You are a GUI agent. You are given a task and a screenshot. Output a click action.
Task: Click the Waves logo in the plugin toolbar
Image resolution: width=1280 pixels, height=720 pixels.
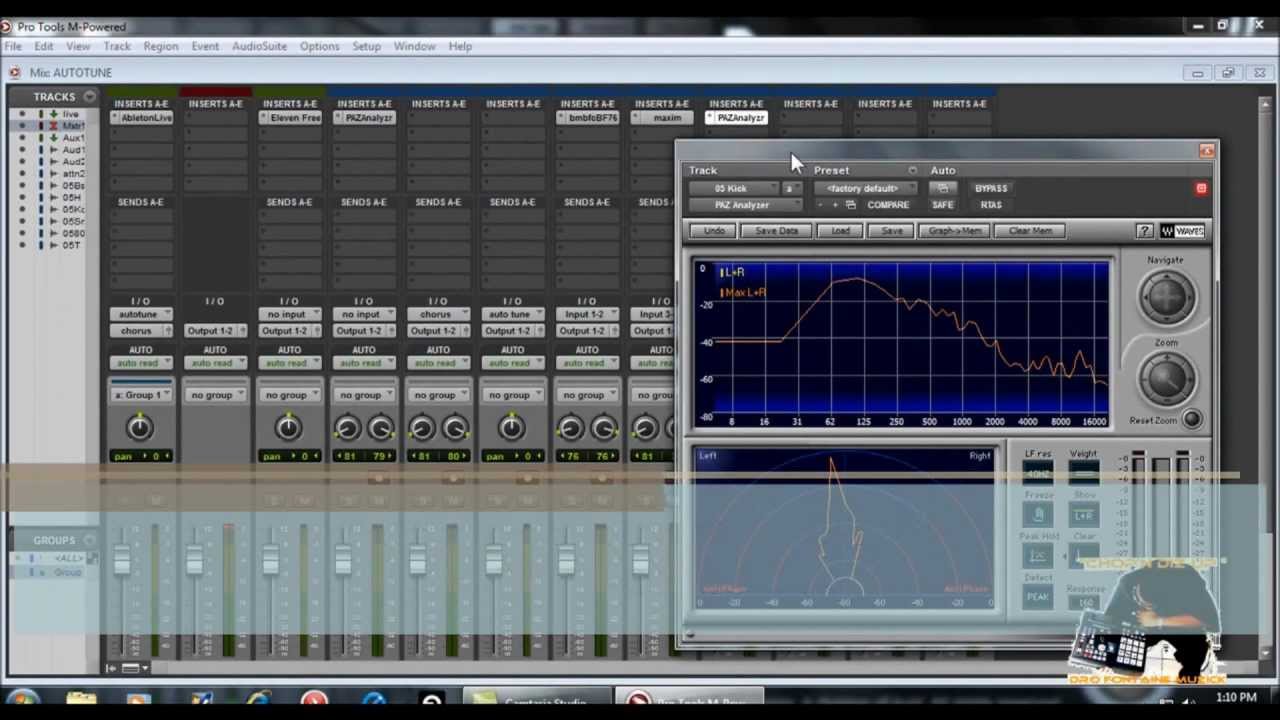tap(1182, 231)
